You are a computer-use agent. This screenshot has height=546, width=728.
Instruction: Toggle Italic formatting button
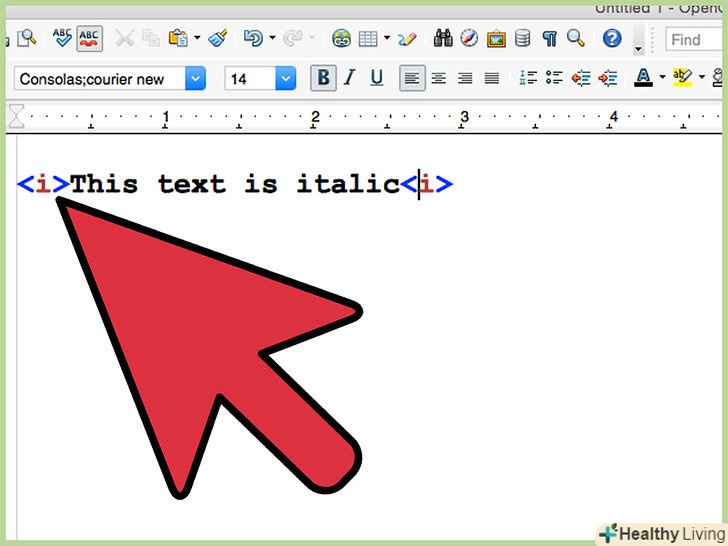pos(348,78)
